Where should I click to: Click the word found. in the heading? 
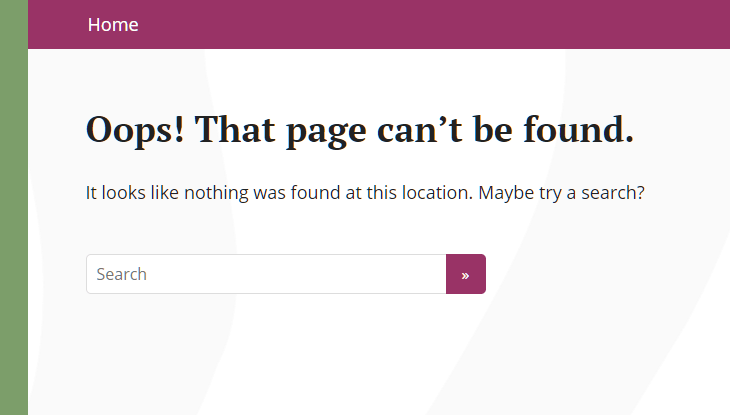click(x=579, y=129)
